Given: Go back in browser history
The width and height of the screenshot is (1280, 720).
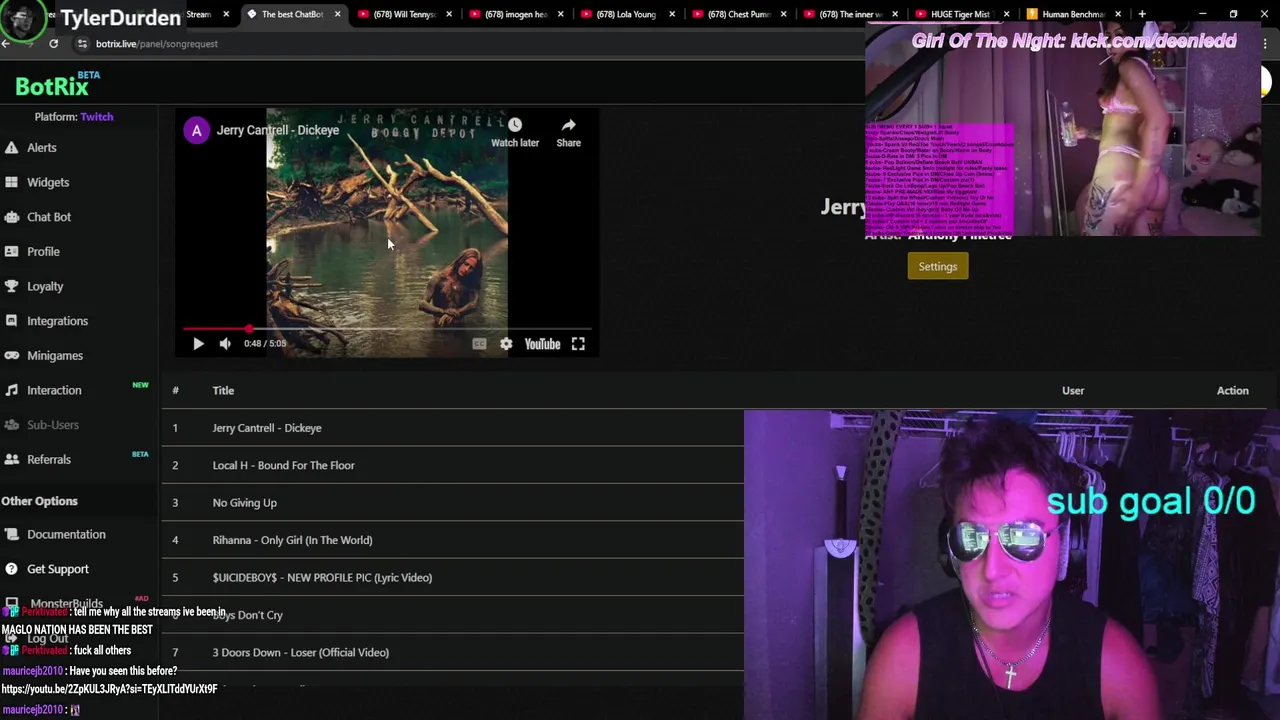Looking at the screenshot, I should pyautogui.click(x=5, y=44).
